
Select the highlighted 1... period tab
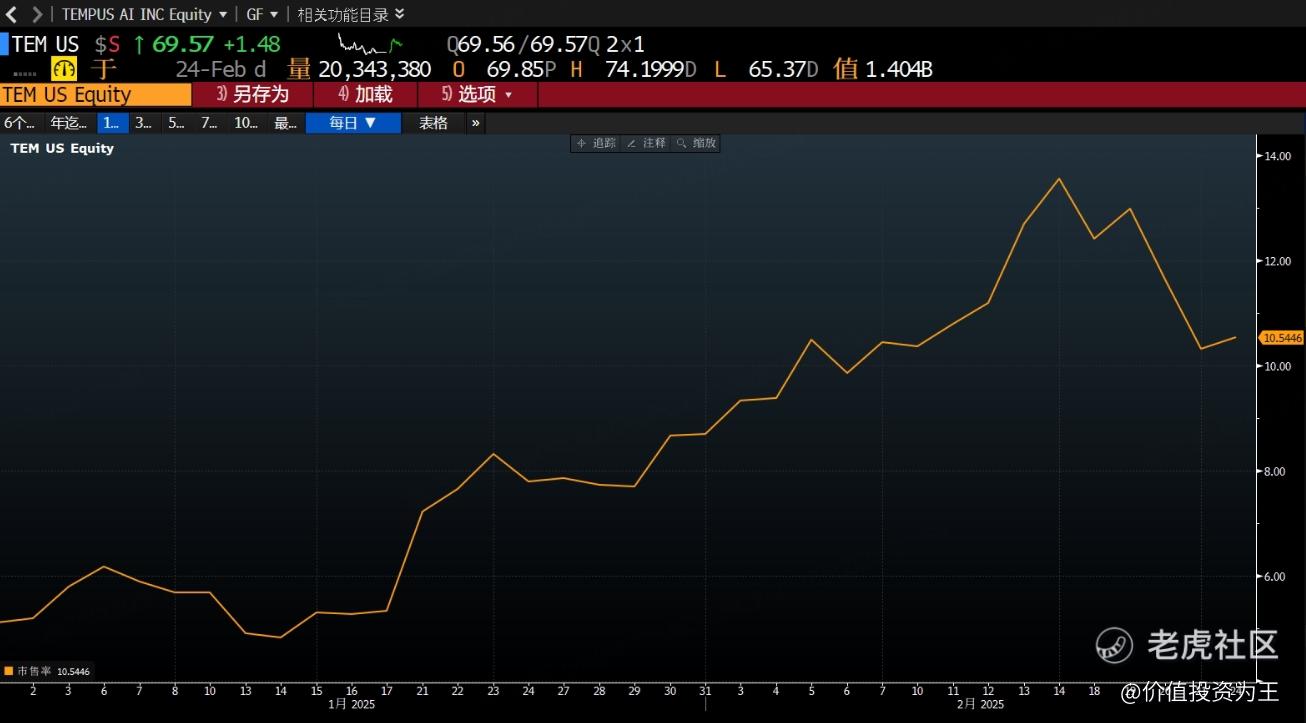(x=111, y=123)
